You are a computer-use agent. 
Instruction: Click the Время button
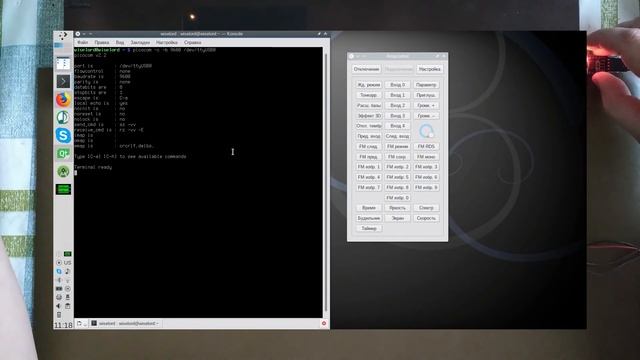coord(369,208)
